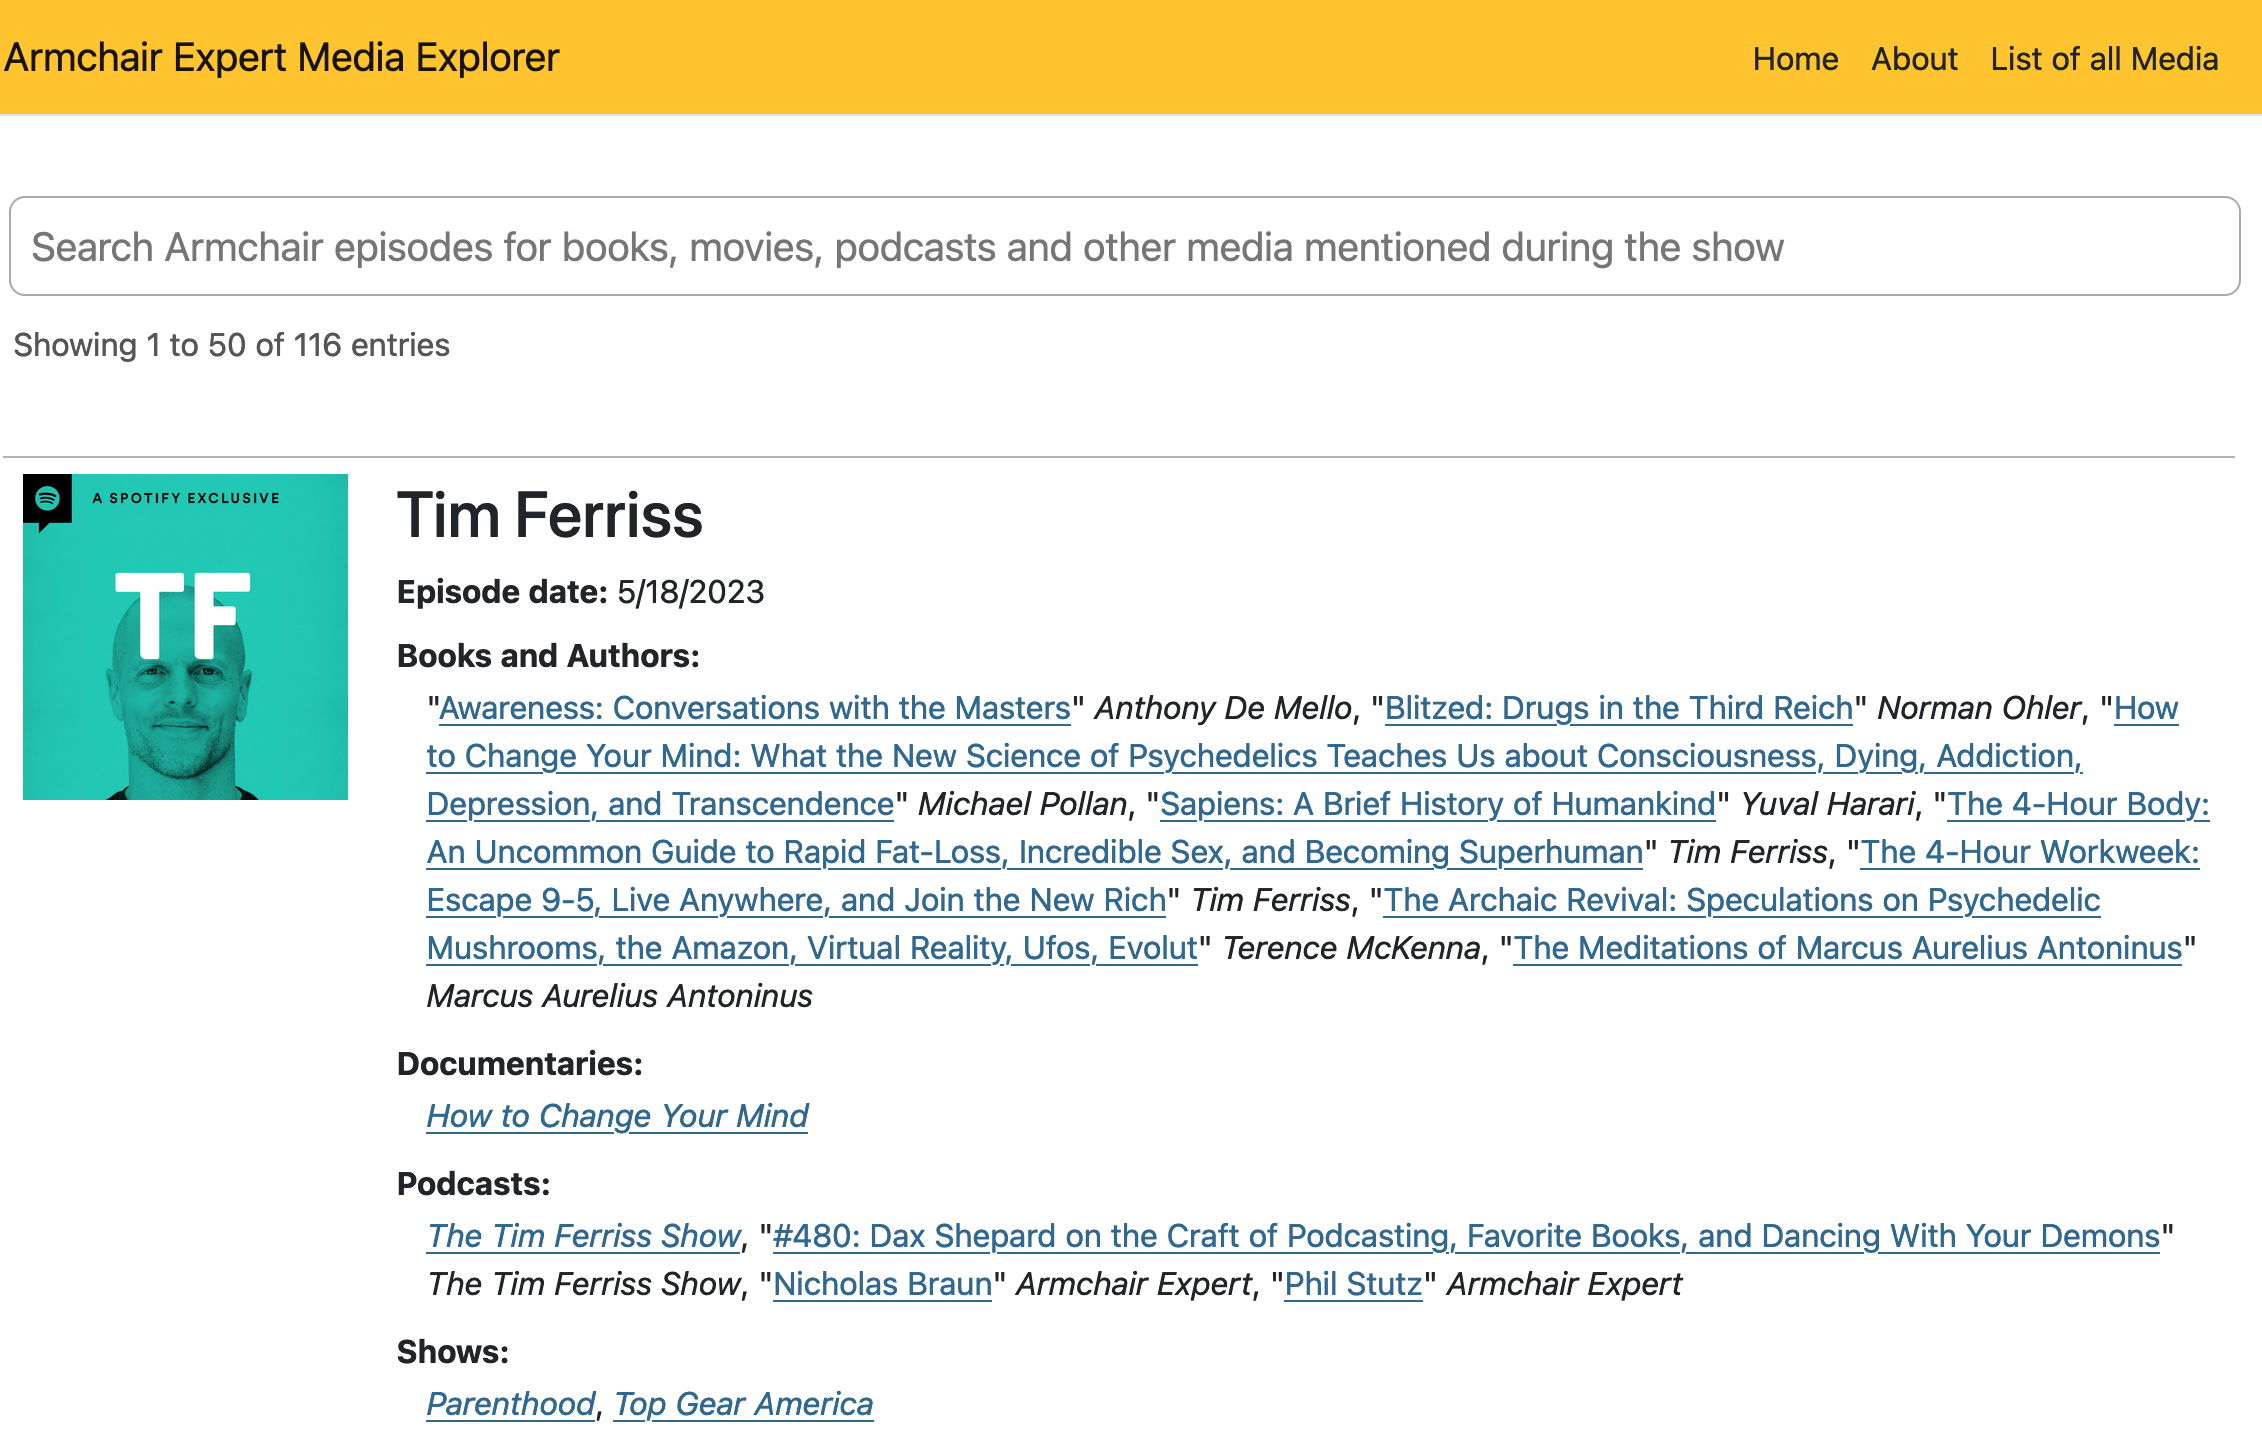Click the Episode date 5/18/2023 text
Image resolution: width=2262 pixels, height=1450 pixels.
(x=580, y=592)
